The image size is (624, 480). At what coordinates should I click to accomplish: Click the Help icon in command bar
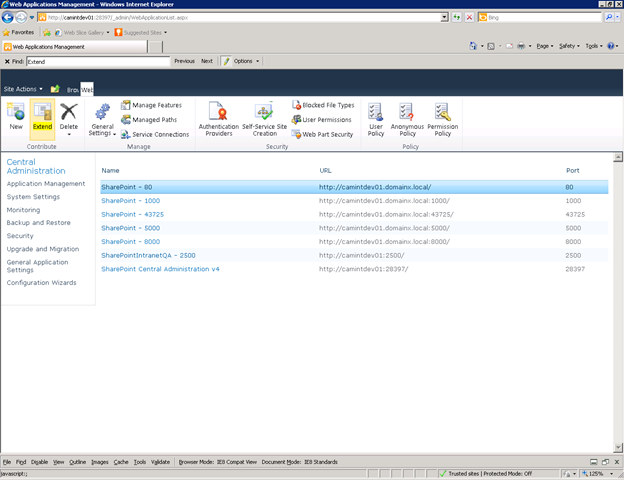(x=610, y=46)
